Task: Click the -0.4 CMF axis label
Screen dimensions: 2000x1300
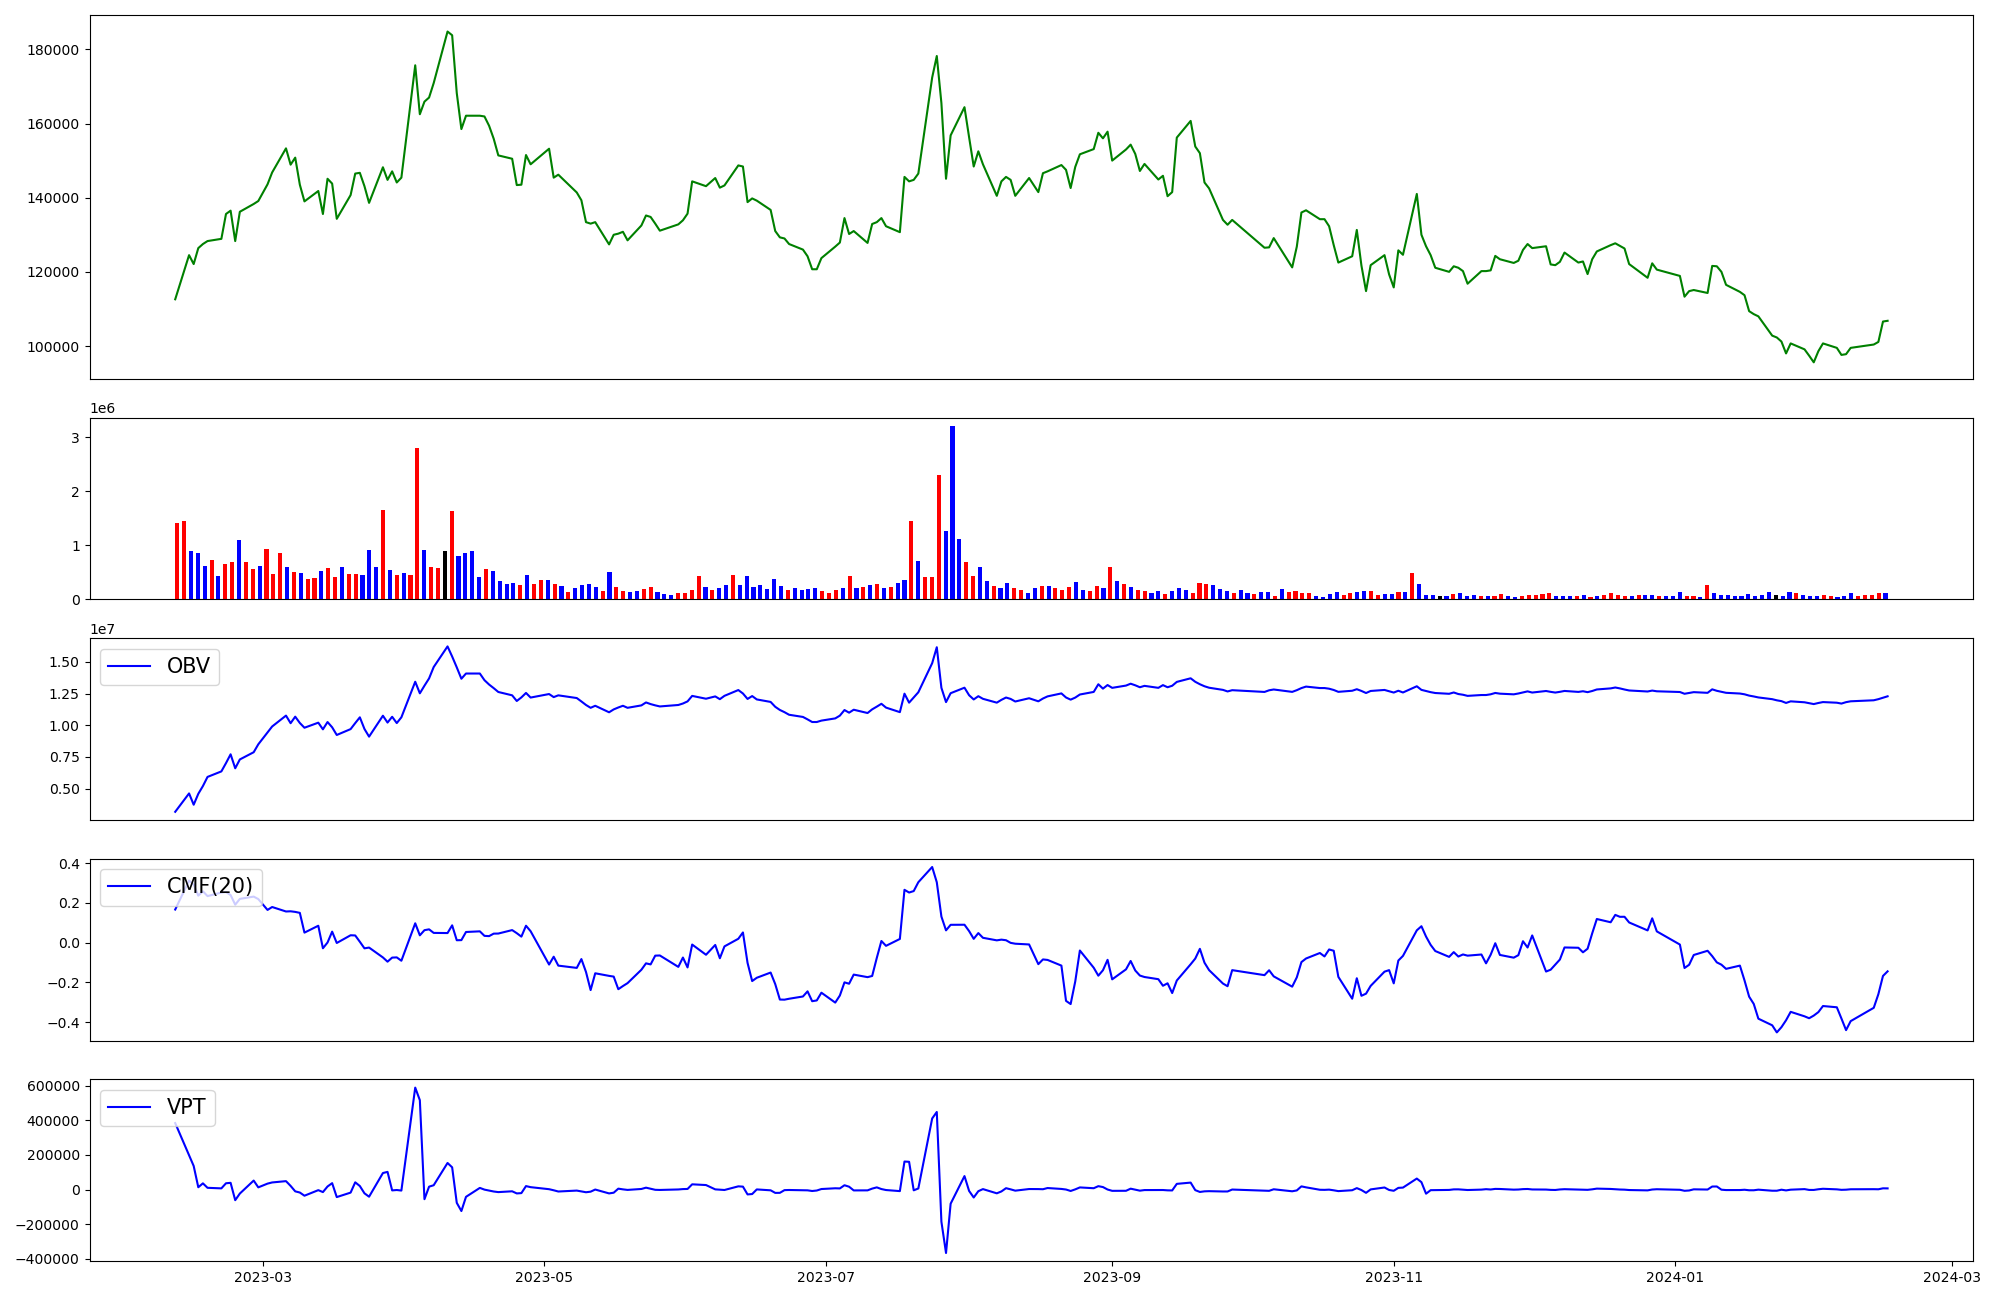Action: 65,1023
